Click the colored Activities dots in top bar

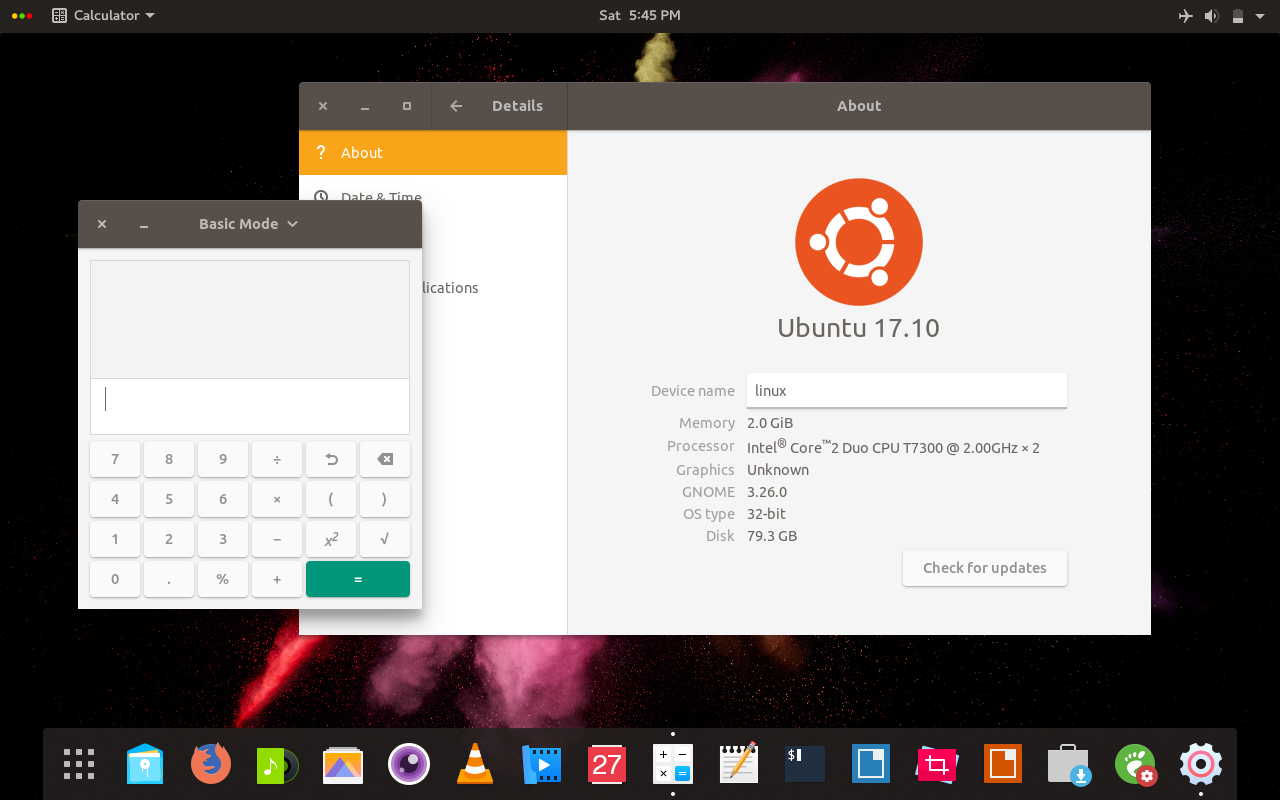(x=22, y=16)
